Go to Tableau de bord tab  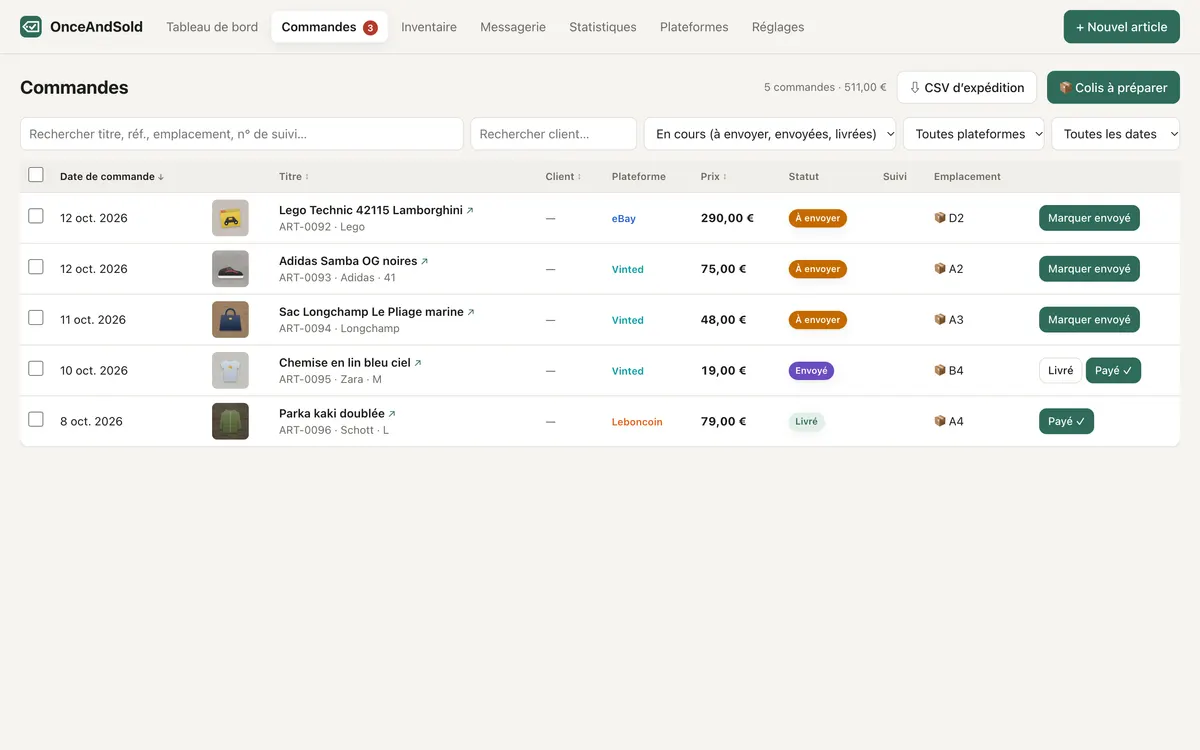point(212,27)
